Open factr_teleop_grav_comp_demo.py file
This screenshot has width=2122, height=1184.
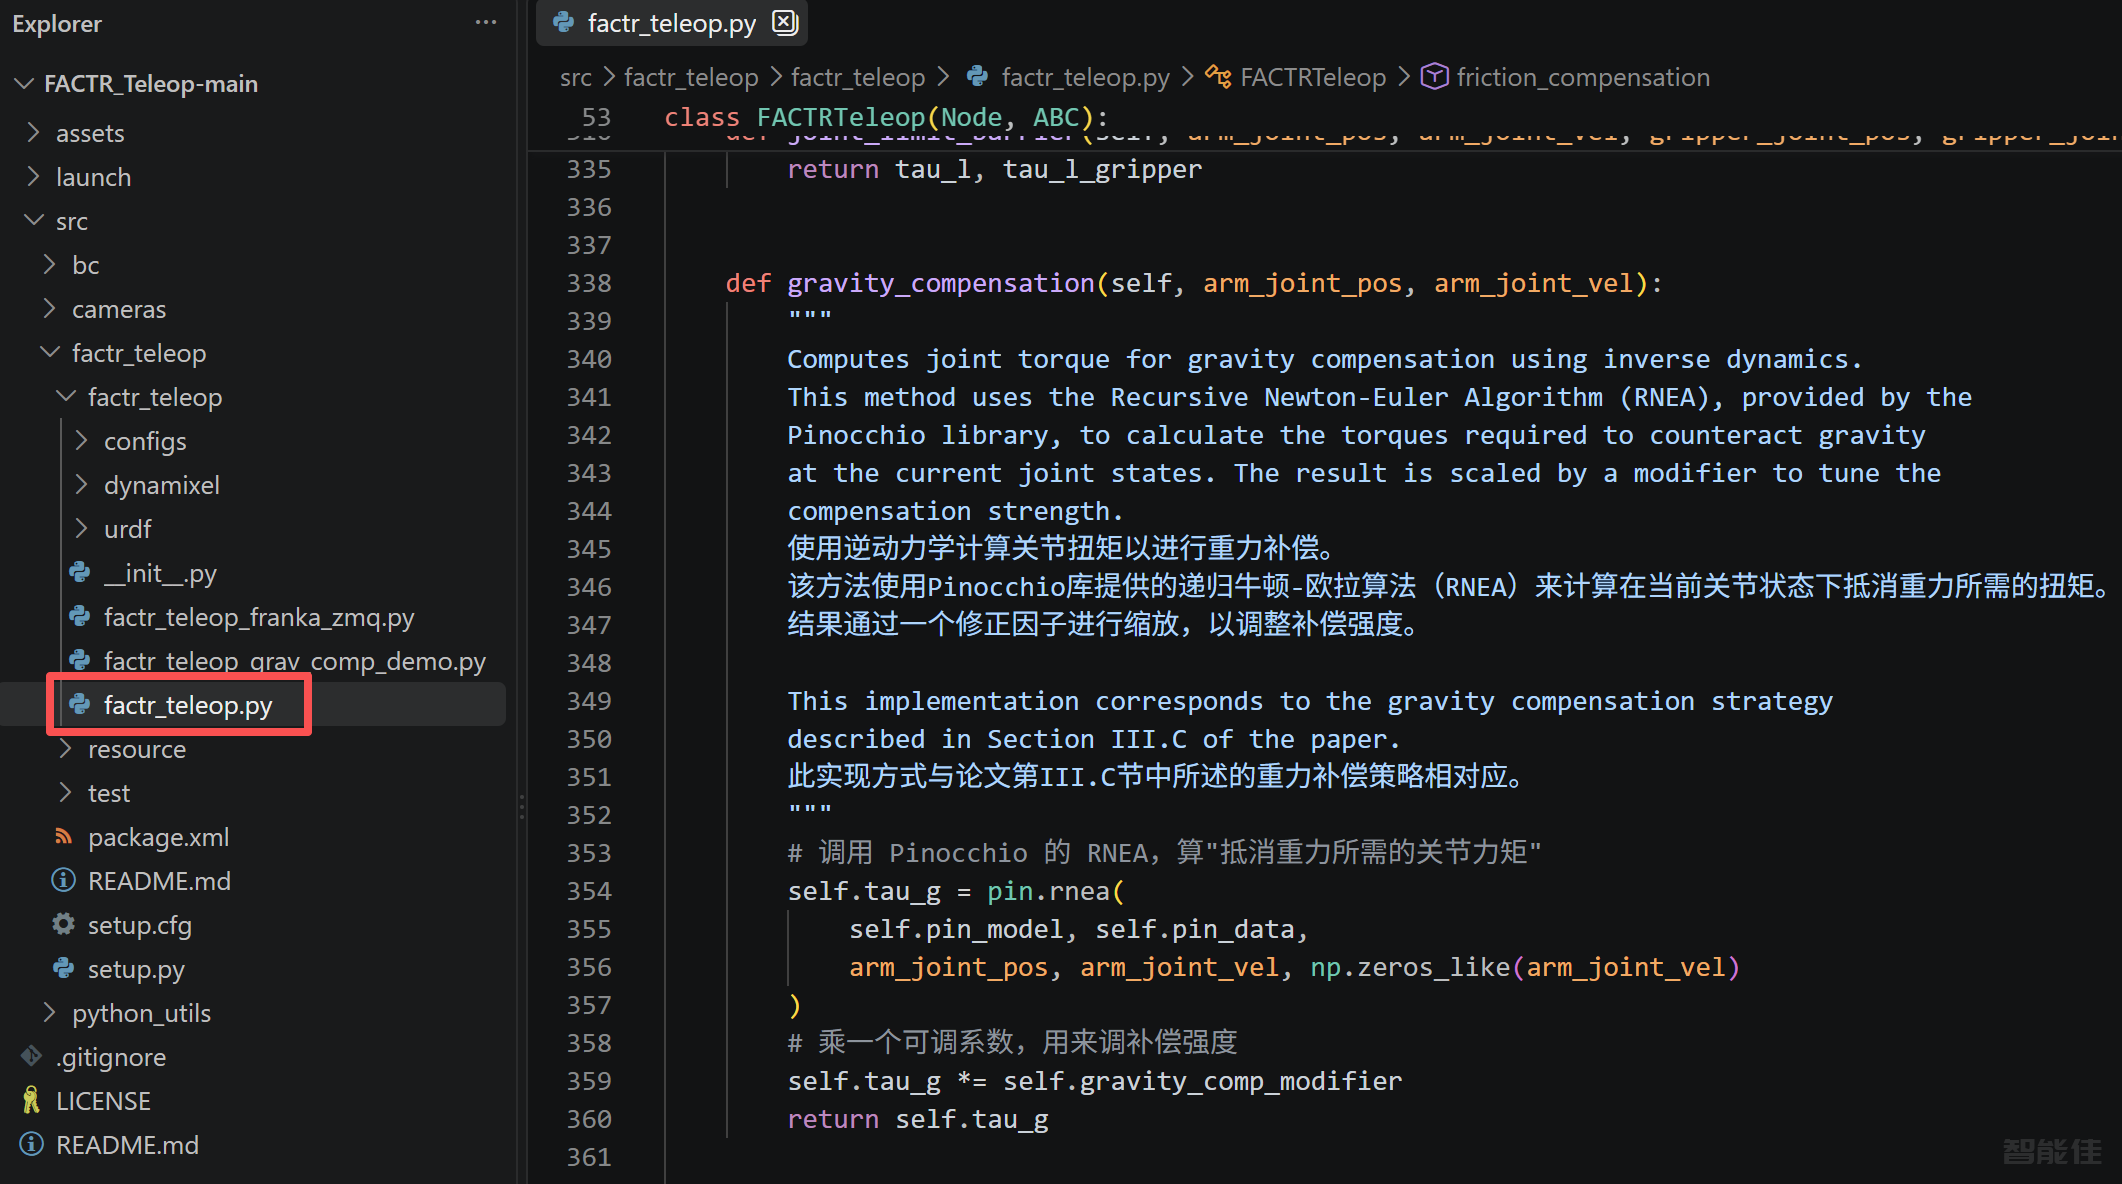295,661
